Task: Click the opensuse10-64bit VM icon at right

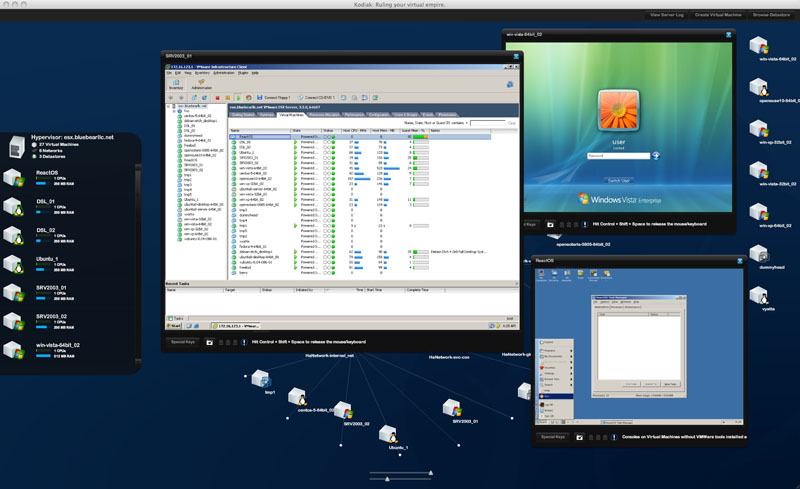Action: click(759, 87)
